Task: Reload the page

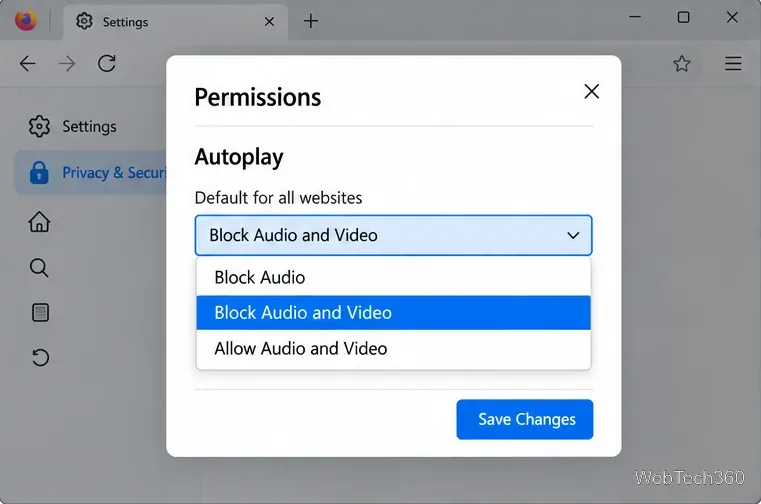Action: pos(107,64)
